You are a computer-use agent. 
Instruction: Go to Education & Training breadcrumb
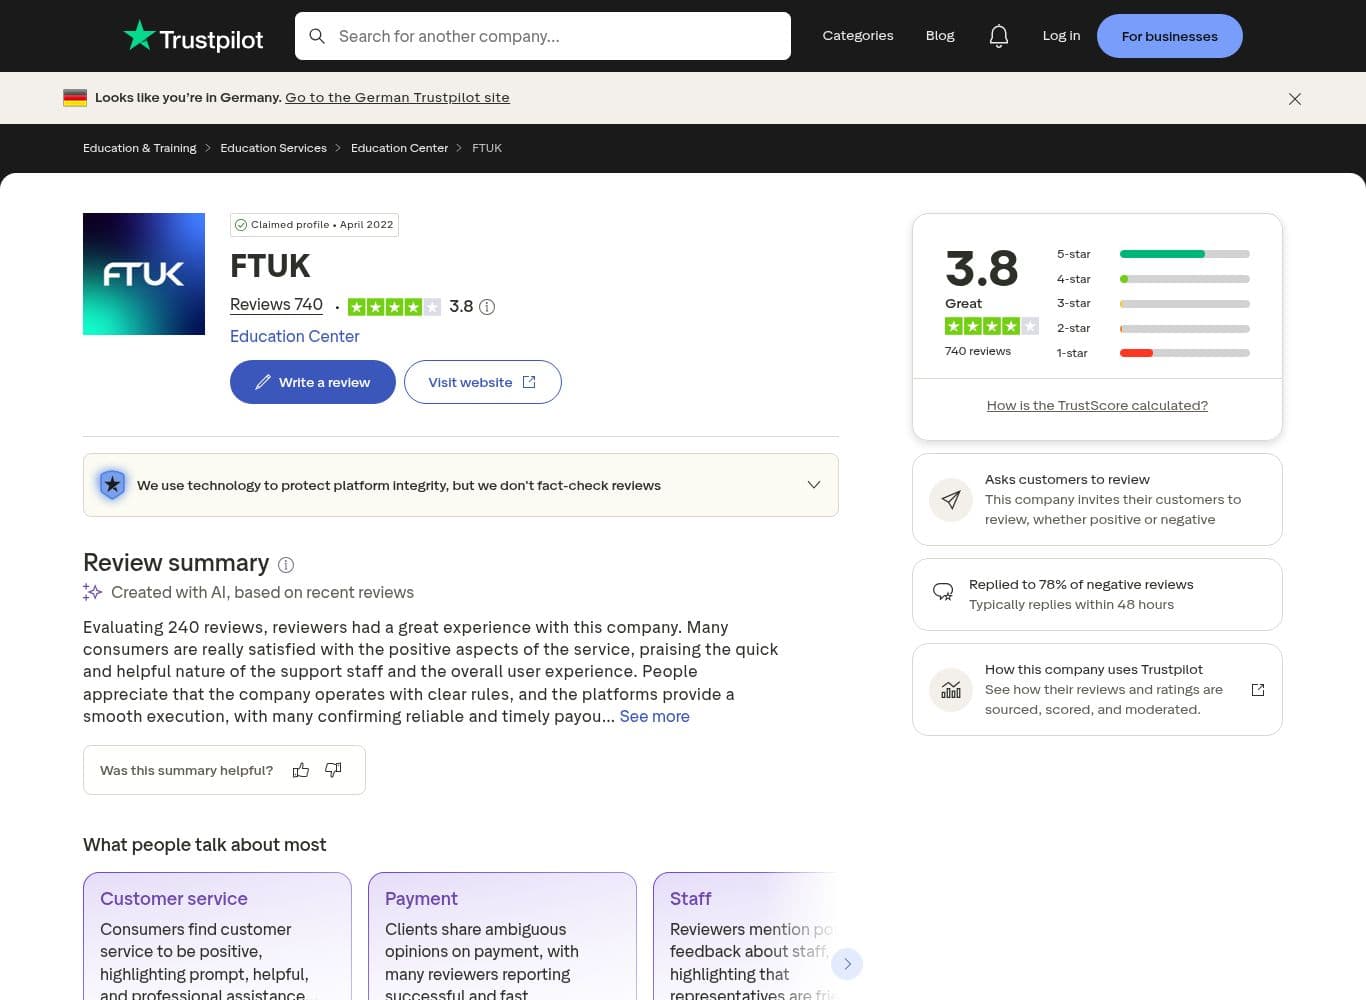click(140, 148)
